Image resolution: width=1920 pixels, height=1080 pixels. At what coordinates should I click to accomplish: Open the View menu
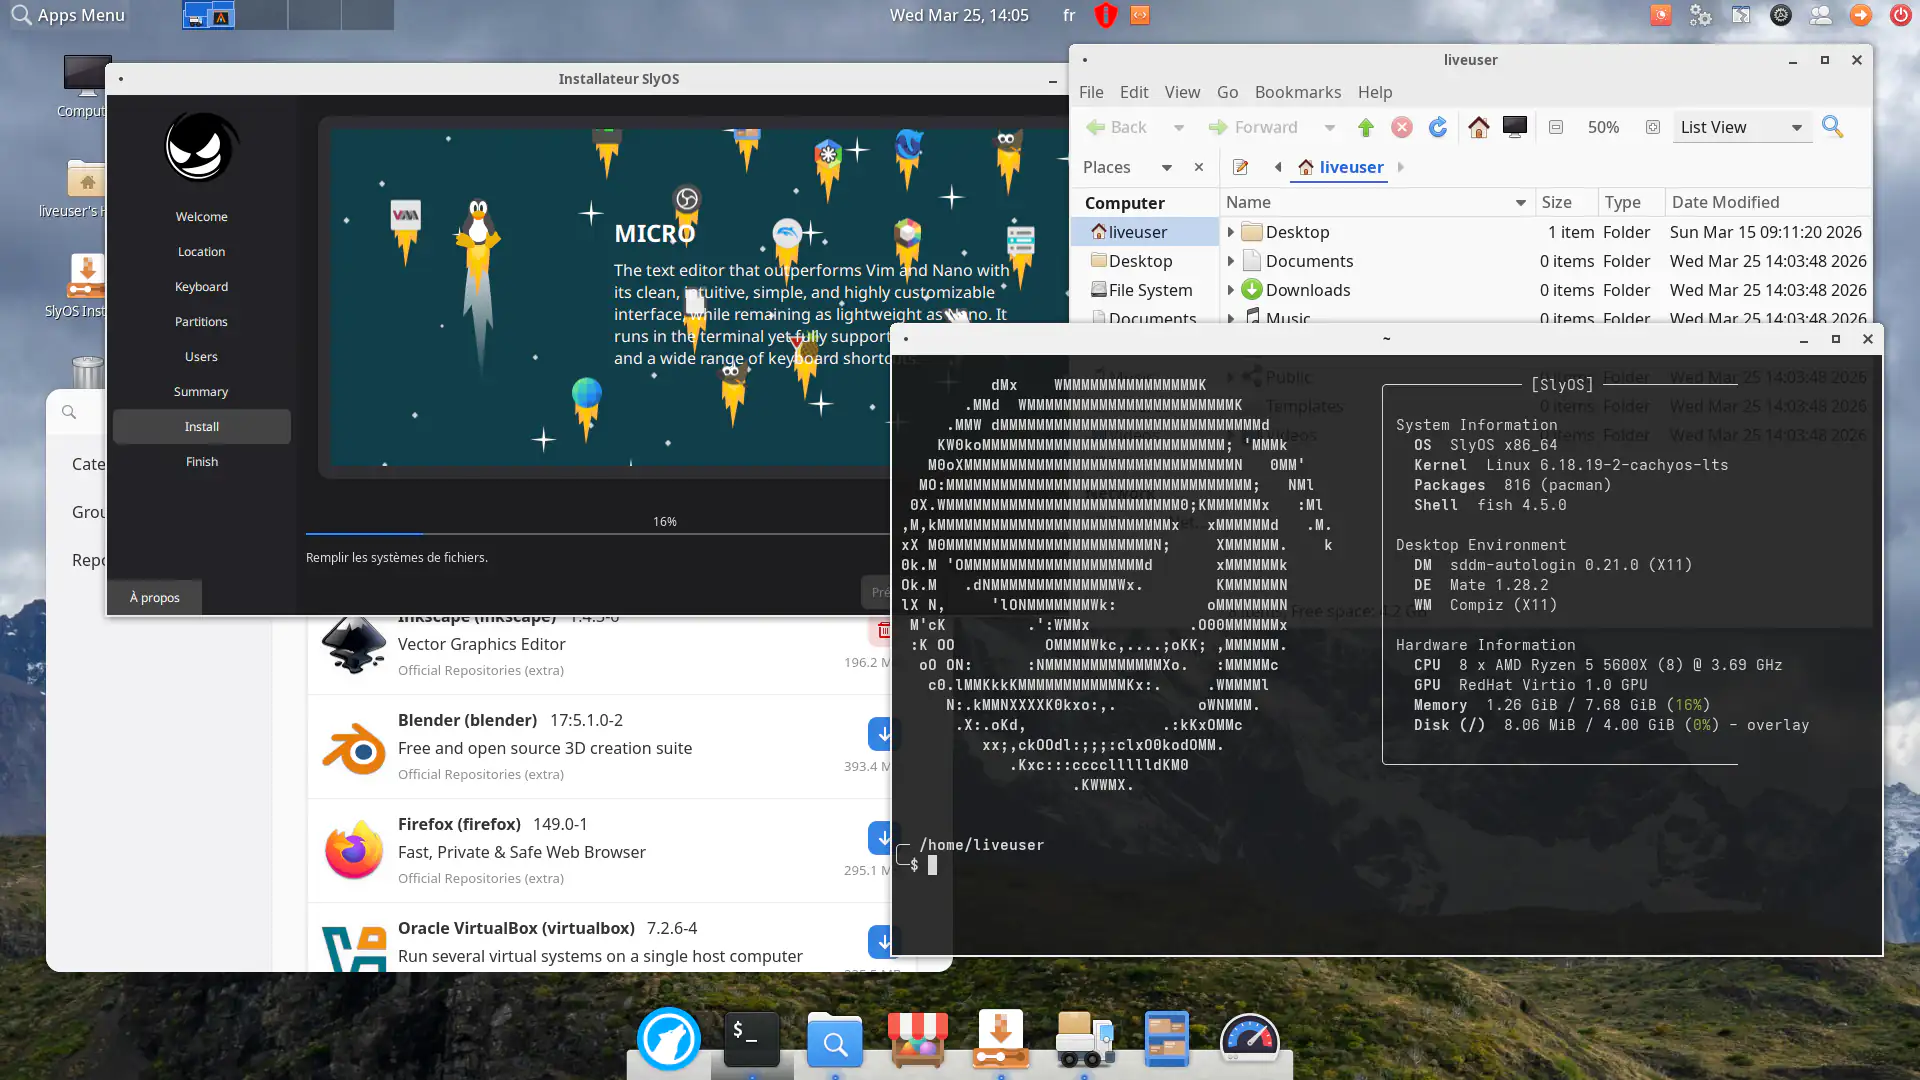[1181, 92]
